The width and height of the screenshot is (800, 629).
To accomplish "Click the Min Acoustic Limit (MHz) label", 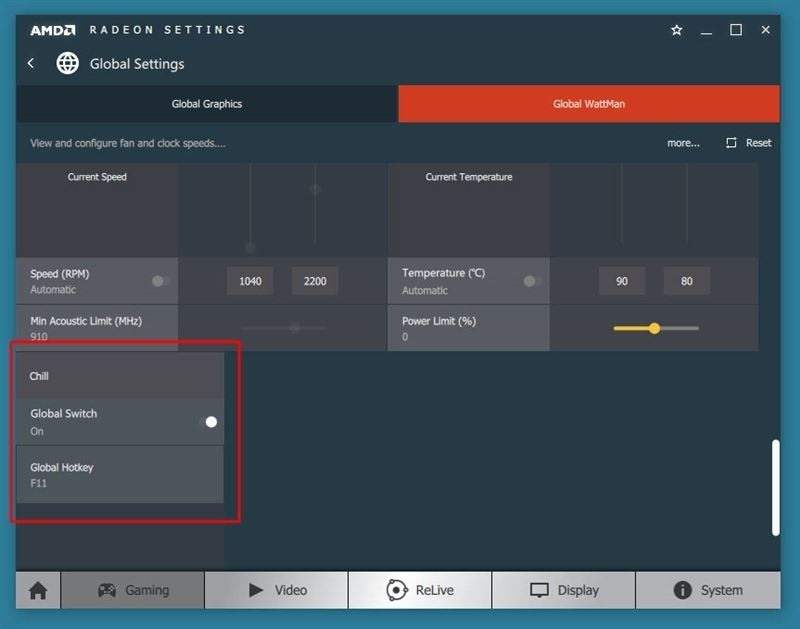I will (x=86, y=321).
